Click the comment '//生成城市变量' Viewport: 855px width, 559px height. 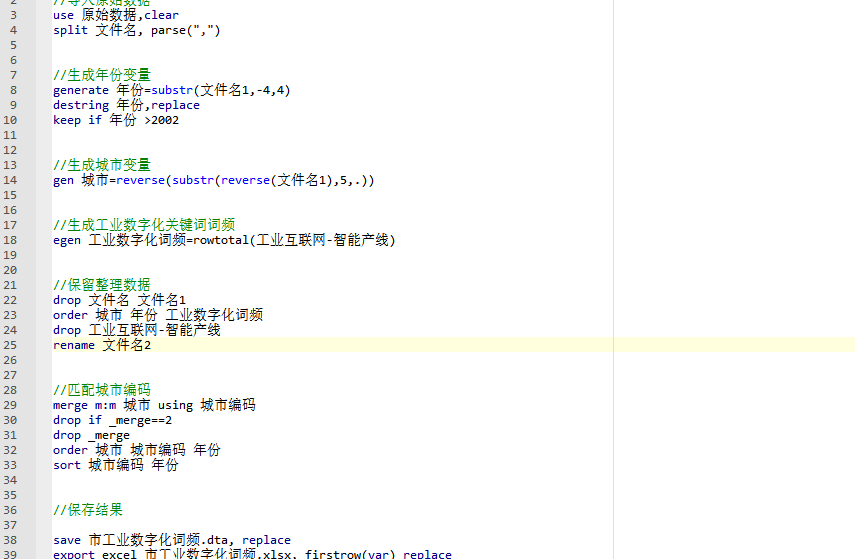(x=102, y=165)
